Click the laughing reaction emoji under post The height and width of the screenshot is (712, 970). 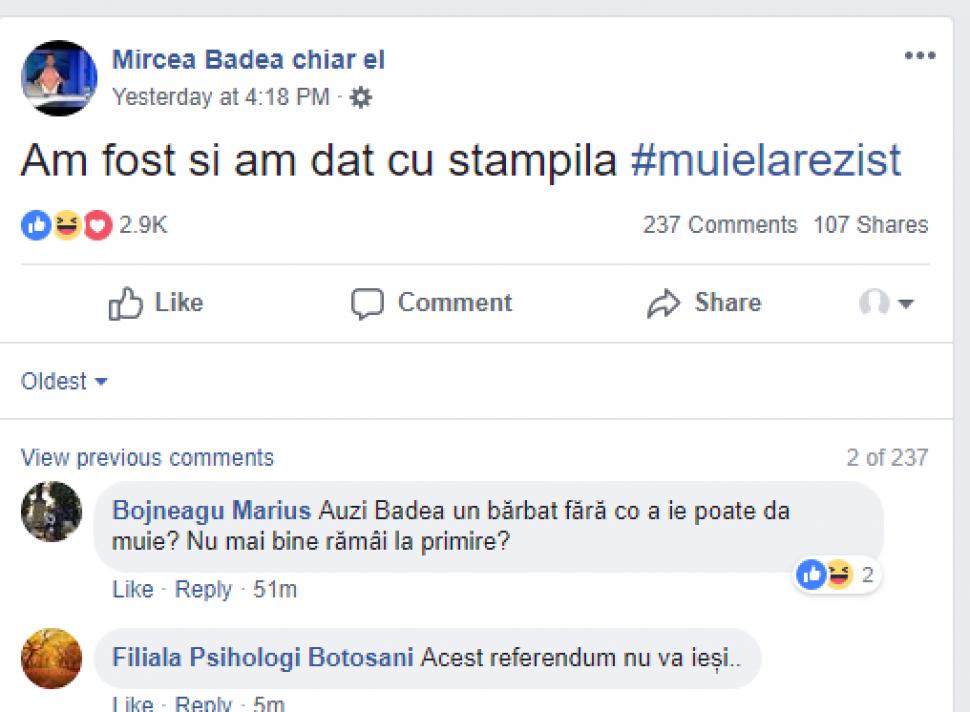(x=66, y=226)
